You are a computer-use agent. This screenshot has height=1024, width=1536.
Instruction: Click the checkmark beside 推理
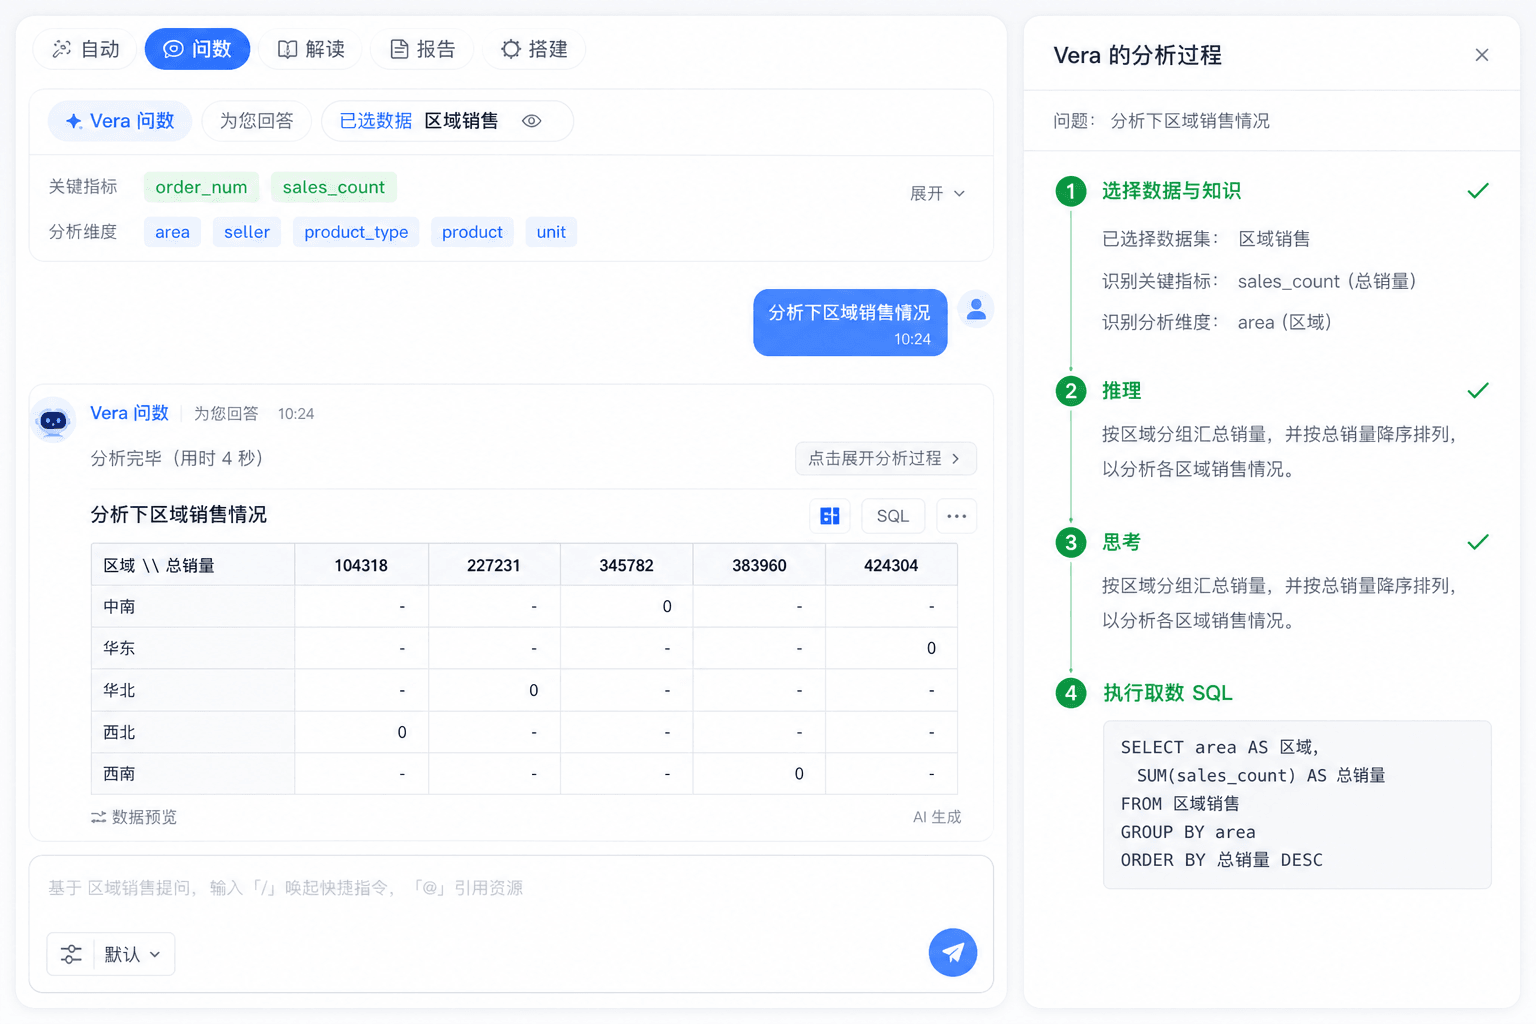tap(1478, 391)
